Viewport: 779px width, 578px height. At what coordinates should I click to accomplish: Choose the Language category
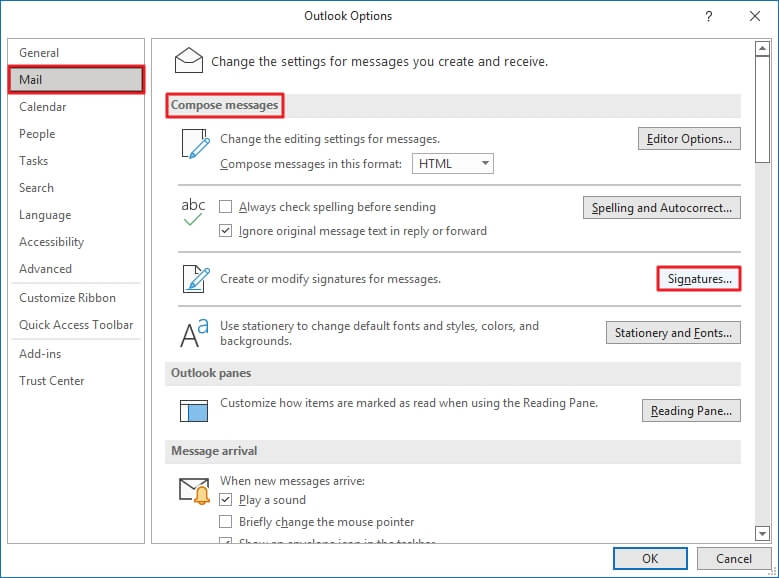click(76, 215)
